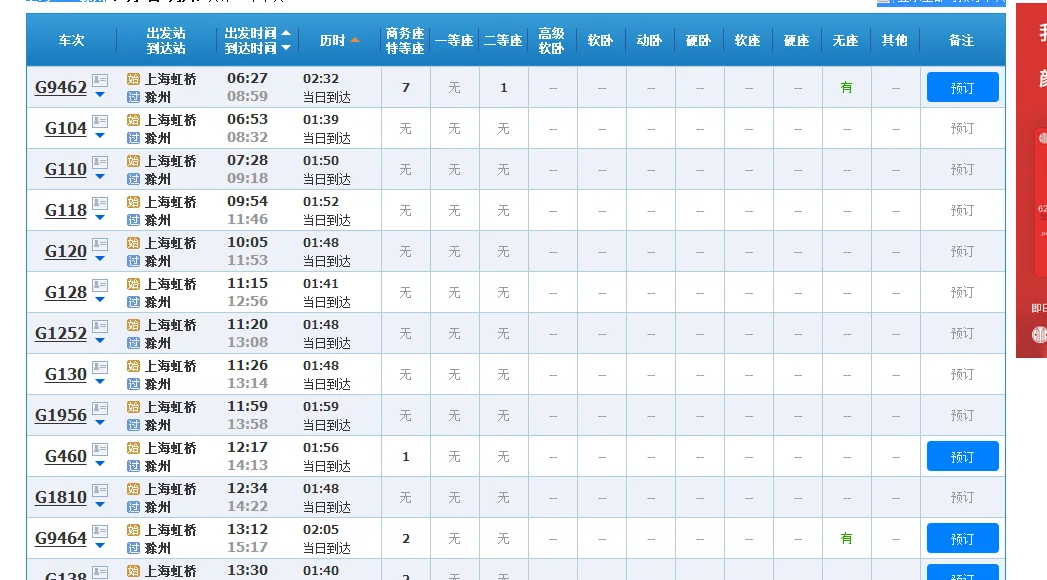Toggle the 历时 duration sort order
1047x580 pixels.
[x=356, y=38]
